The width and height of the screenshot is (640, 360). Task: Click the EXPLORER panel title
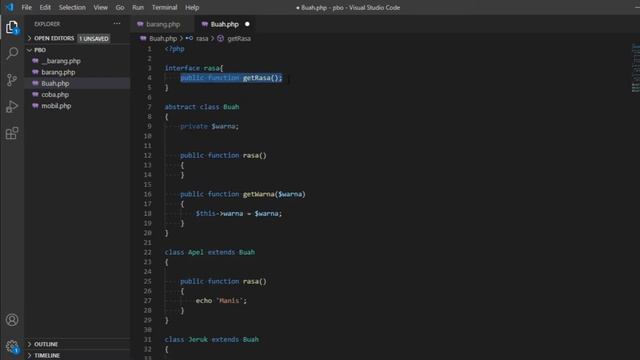coord(47,24)
